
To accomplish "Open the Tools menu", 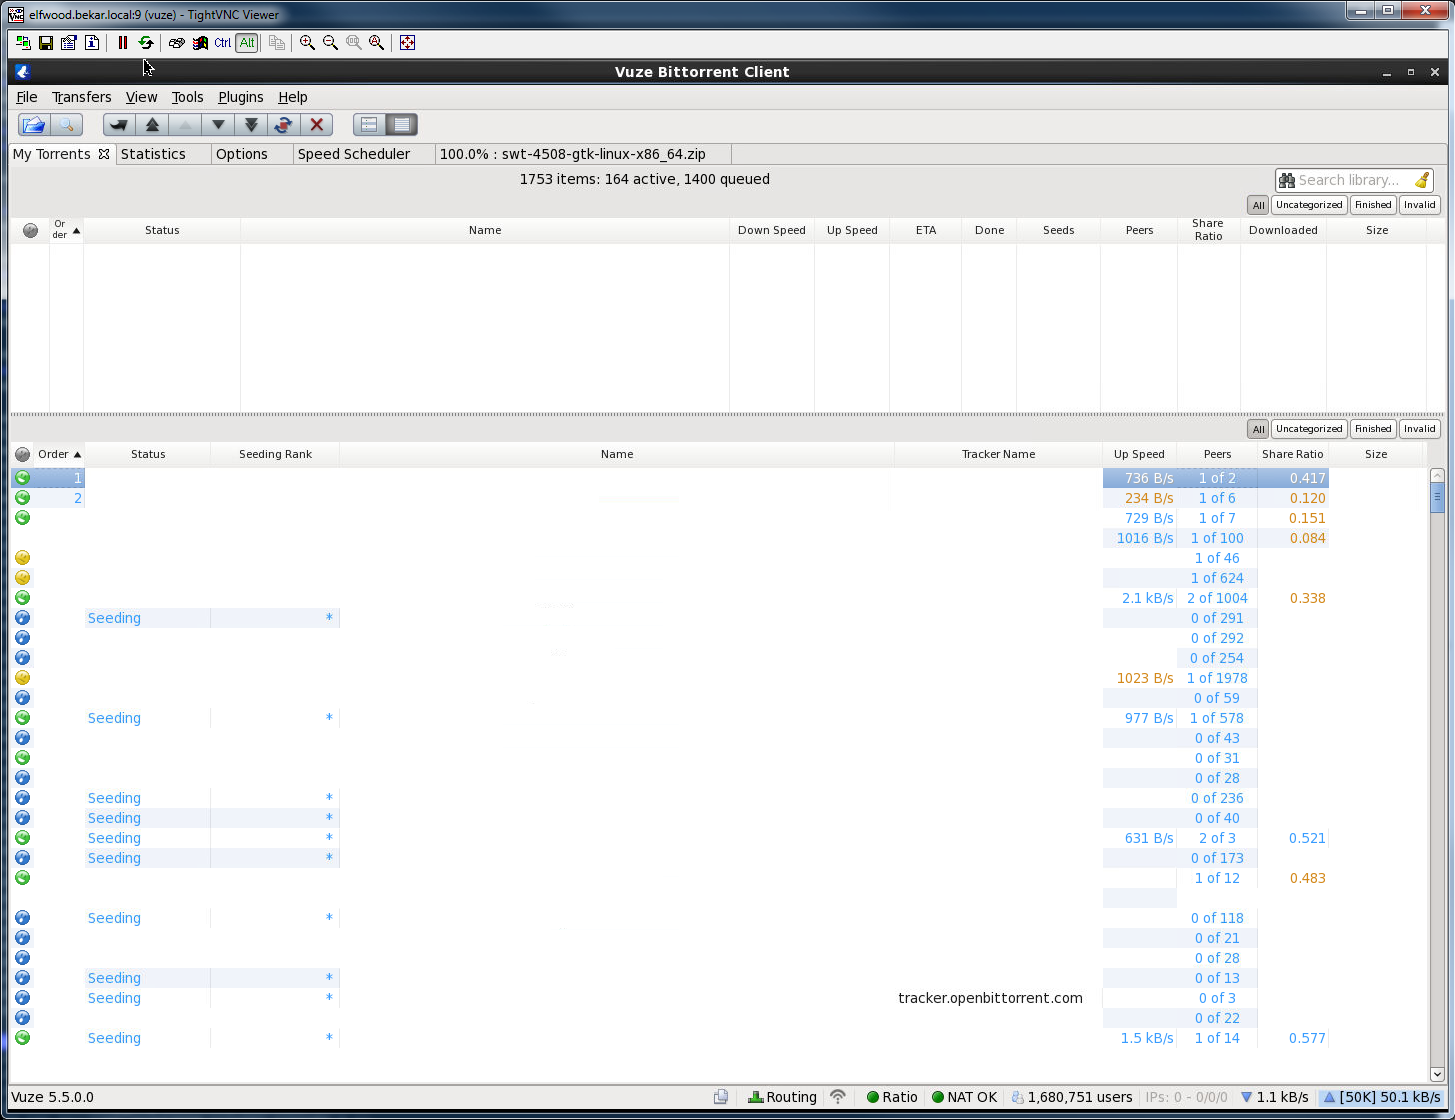I will [x=187, y=97].
